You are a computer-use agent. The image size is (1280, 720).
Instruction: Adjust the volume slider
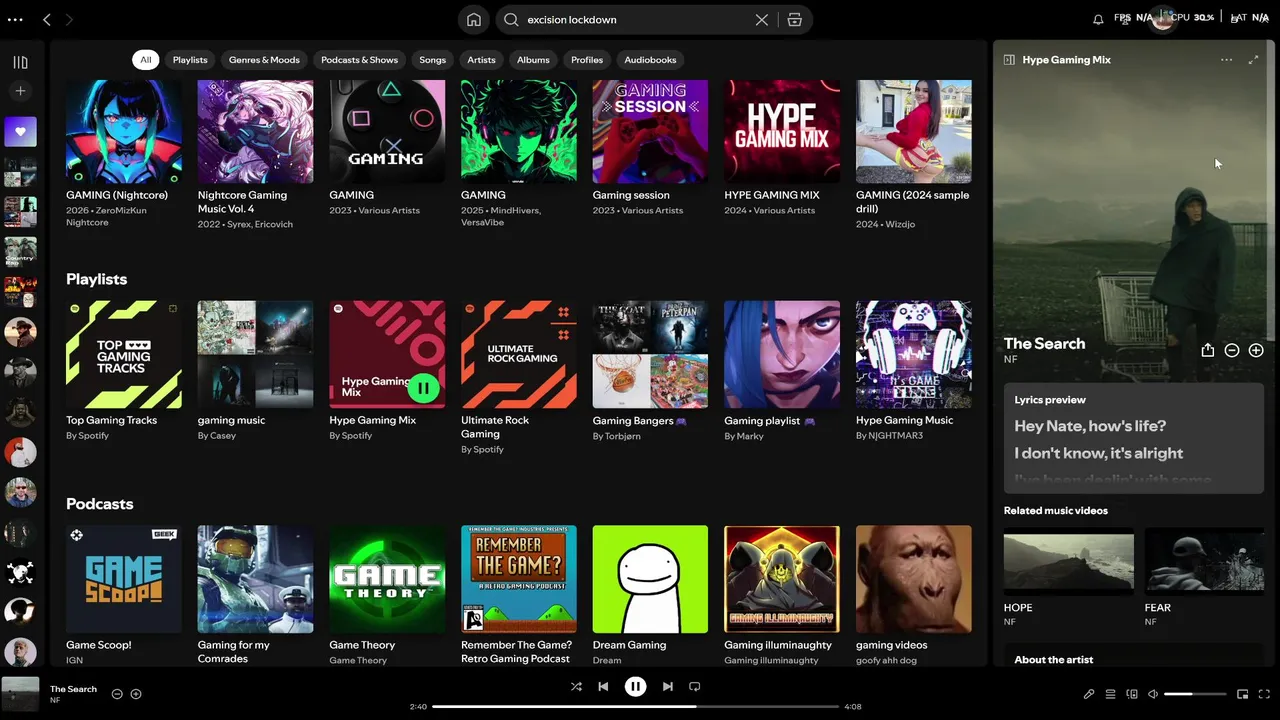pos(1195,694)
